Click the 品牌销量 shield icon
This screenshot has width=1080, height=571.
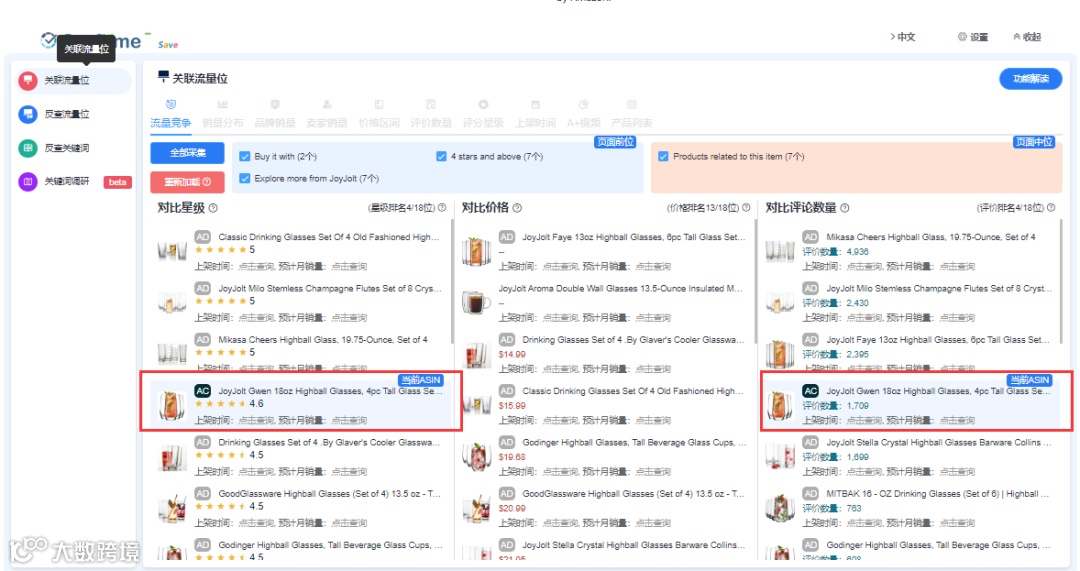tap(275, 105)
